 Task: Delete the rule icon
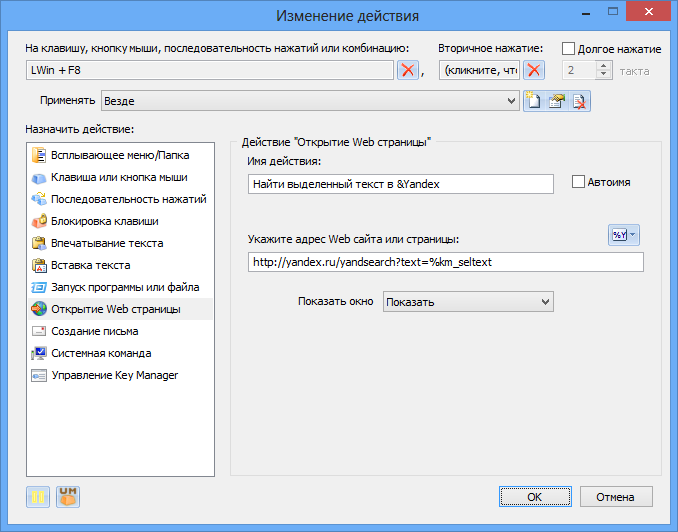pos(579,101)
